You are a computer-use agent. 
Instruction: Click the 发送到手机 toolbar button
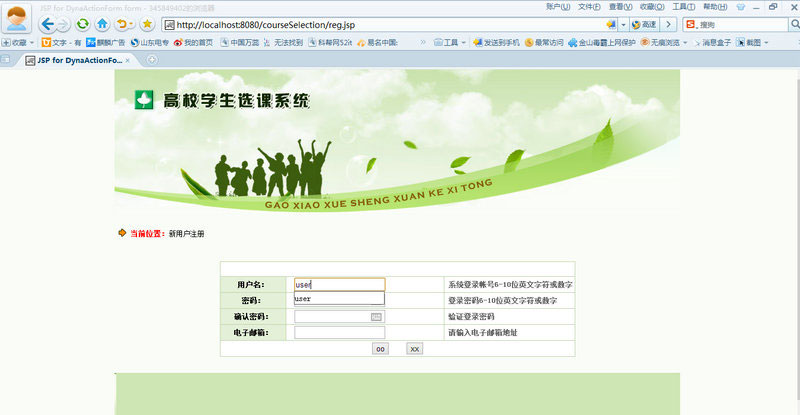(496, 43)
